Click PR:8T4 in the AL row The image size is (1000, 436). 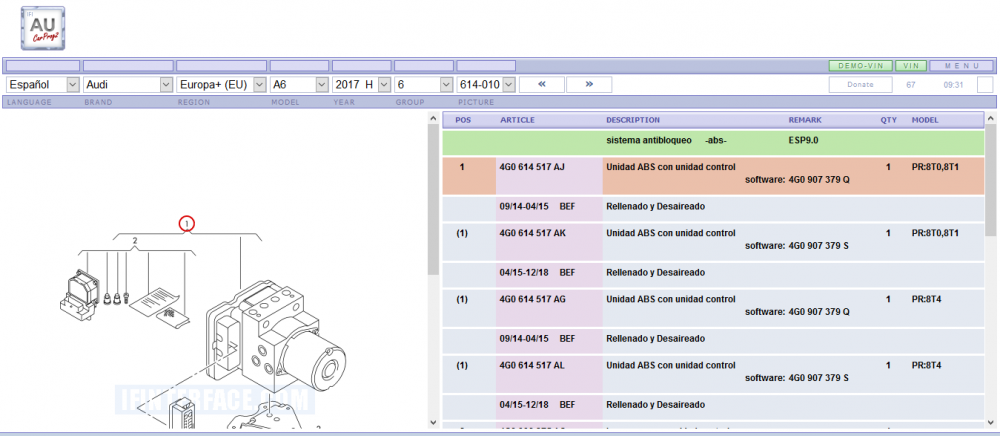[927, 365]
